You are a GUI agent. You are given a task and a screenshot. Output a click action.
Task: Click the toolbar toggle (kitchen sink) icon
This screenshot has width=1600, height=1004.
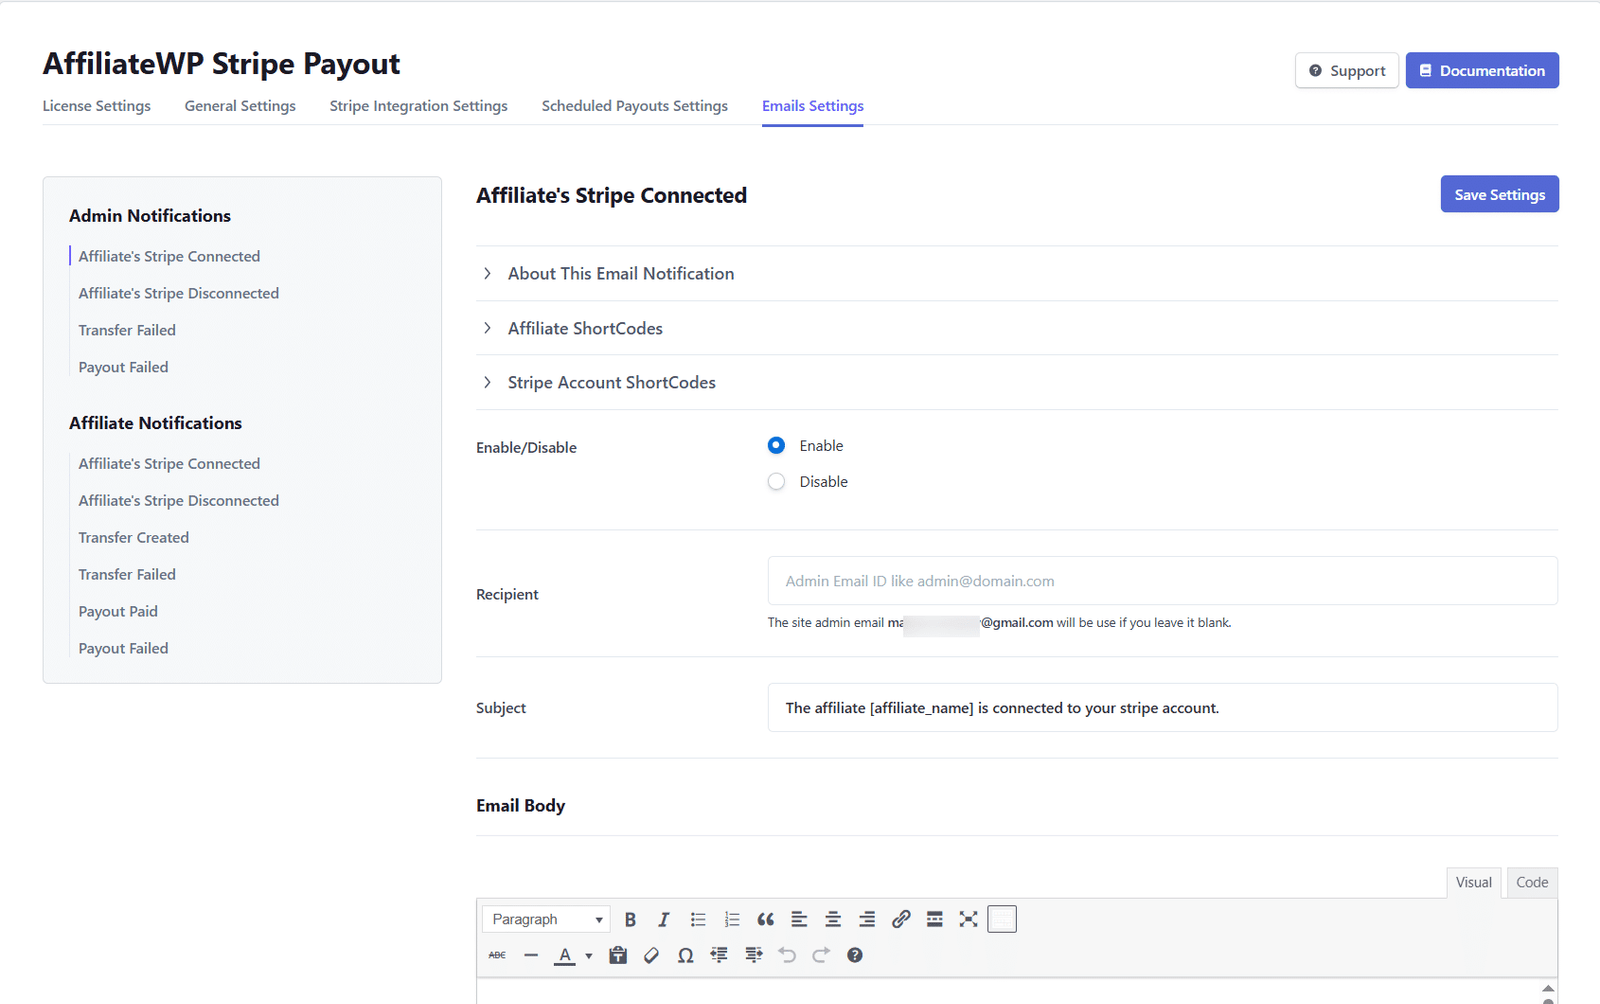tap(1002, 919)
